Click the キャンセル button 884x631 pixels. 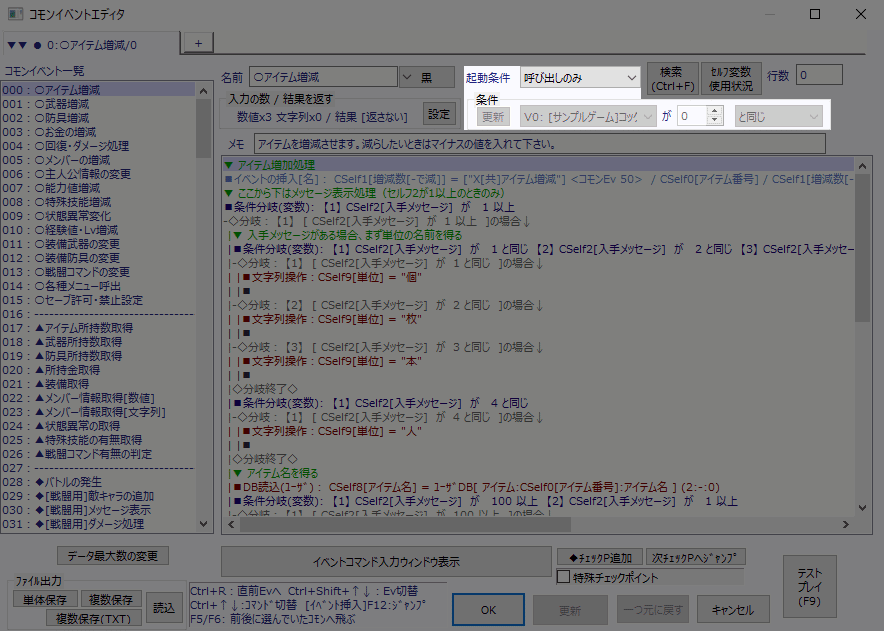click(733, 610)
